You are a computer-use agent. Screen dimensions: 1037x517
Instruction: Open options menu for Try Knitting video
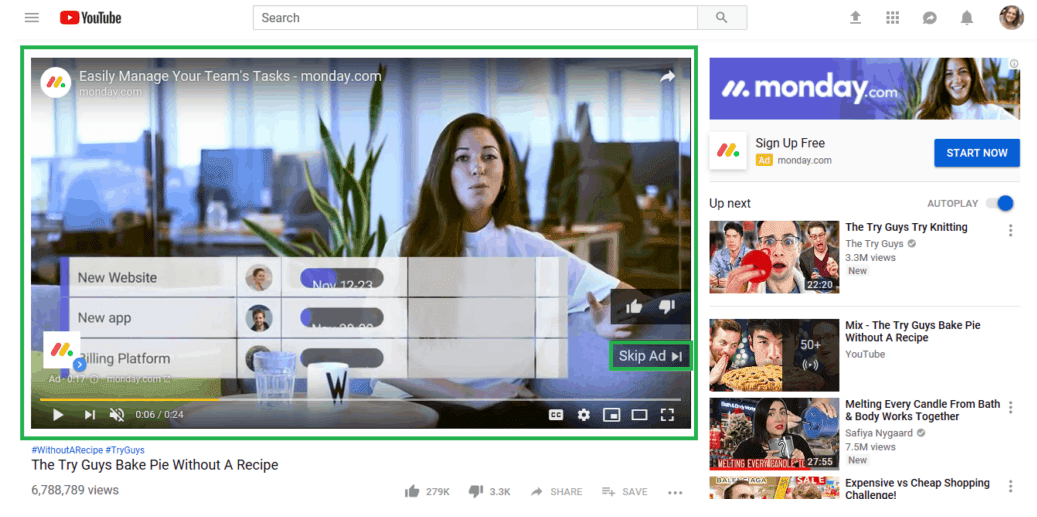pos(1011,231)
